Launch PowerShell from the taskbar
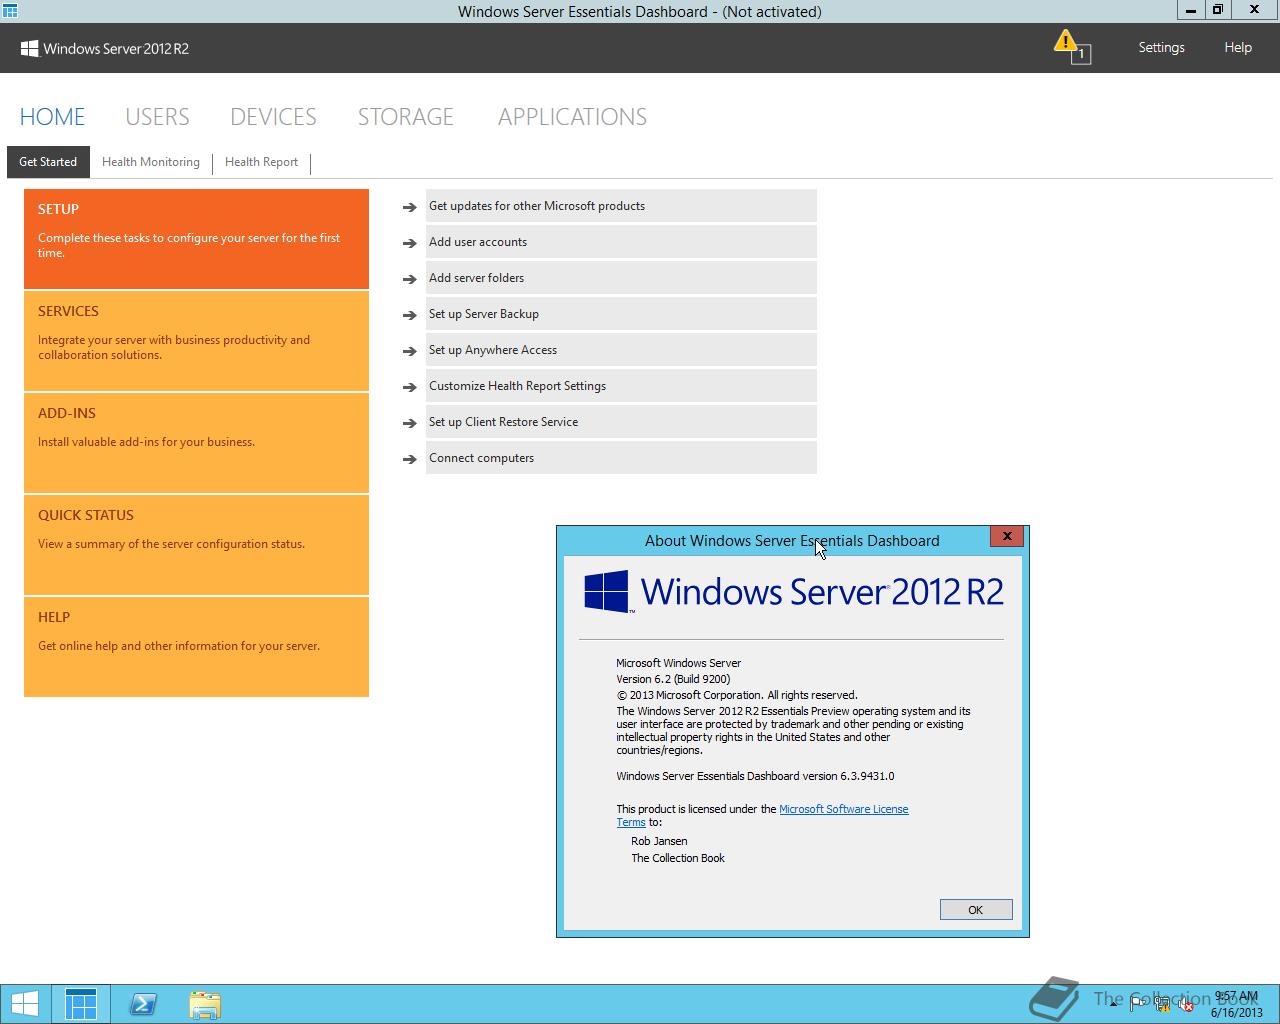The height and width of the screenshot is (1024, 1280). pos(143,1004)
